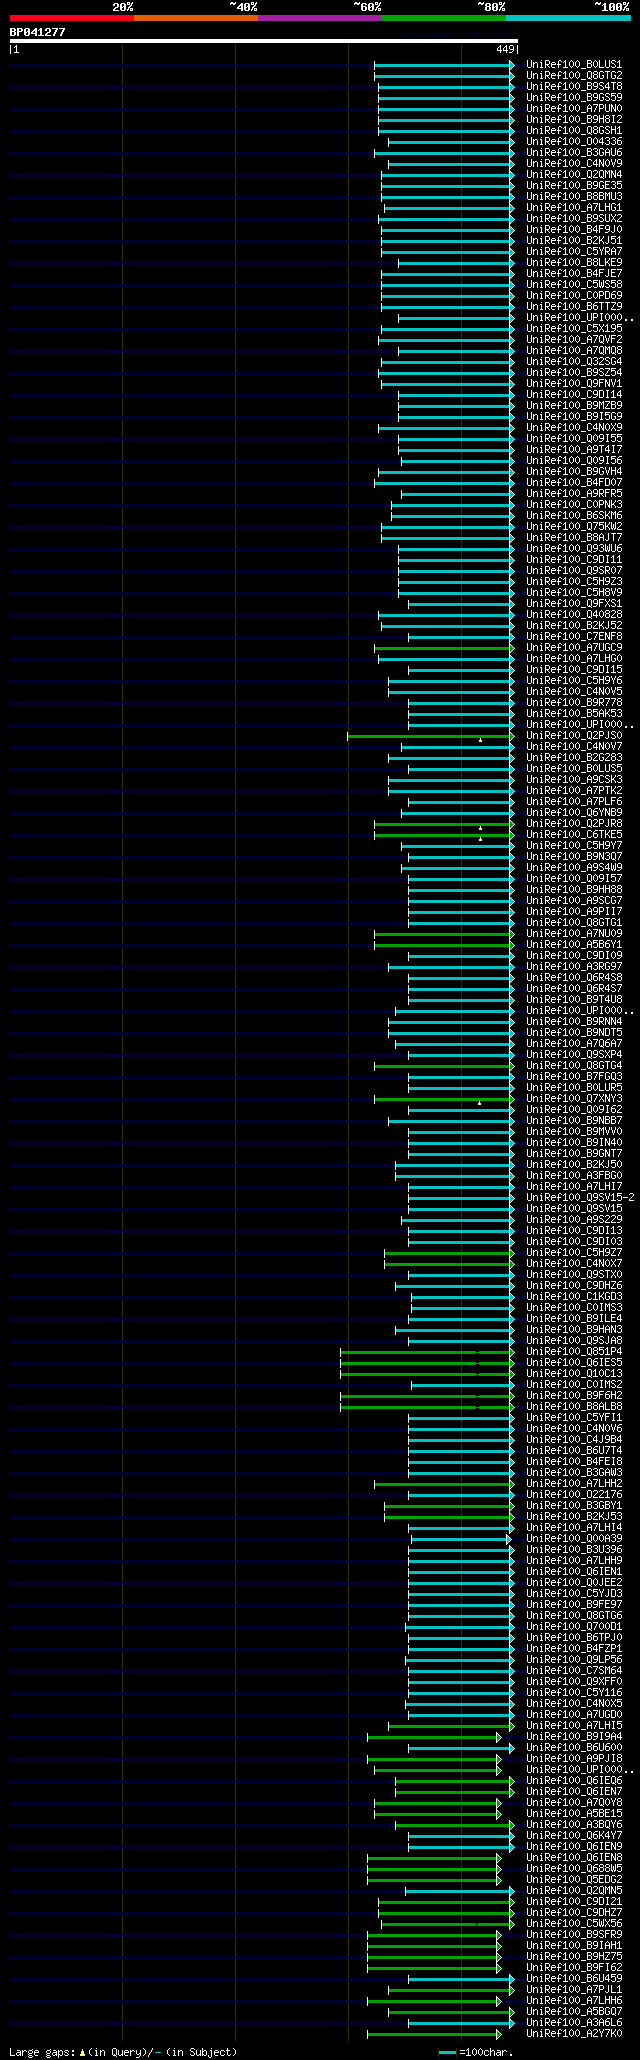The image size is (640, 2060).
Task: Choose the UniRef100_B9SFR9 entry
Action: (574, 1934)
